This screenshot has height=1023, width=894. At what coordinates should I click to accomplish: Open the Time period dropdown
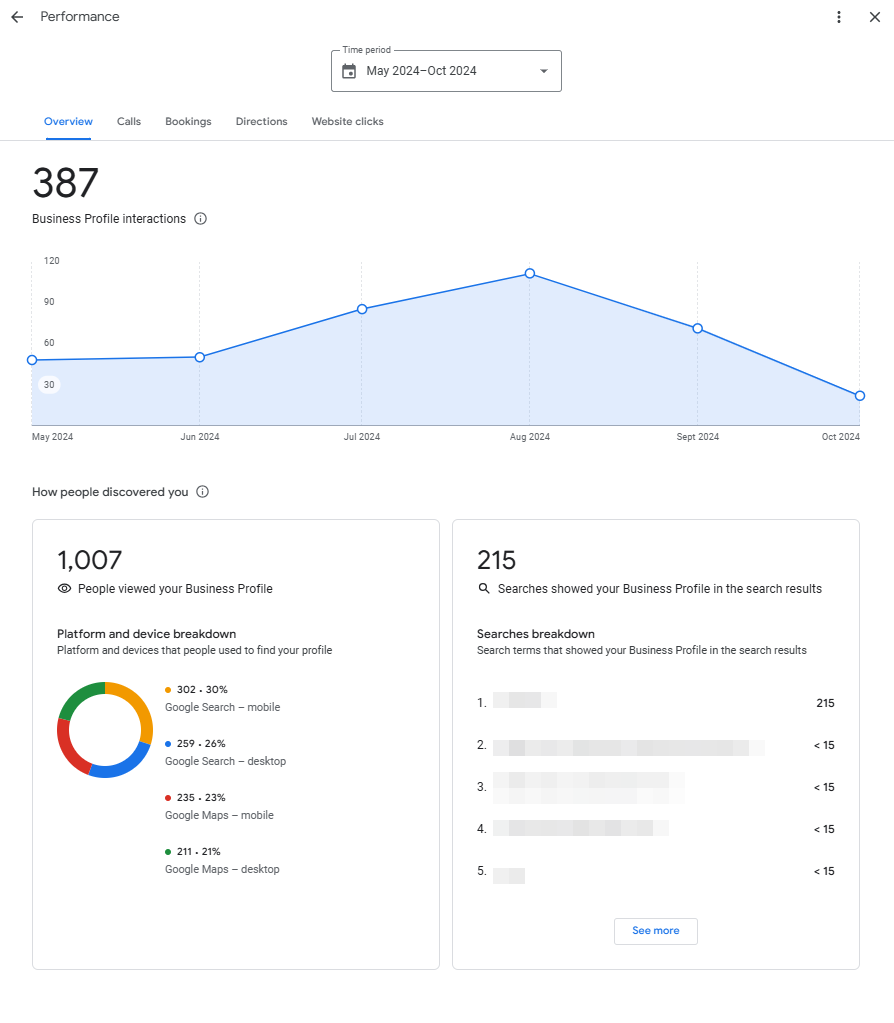pyautogui.click(x=446, y=70)
